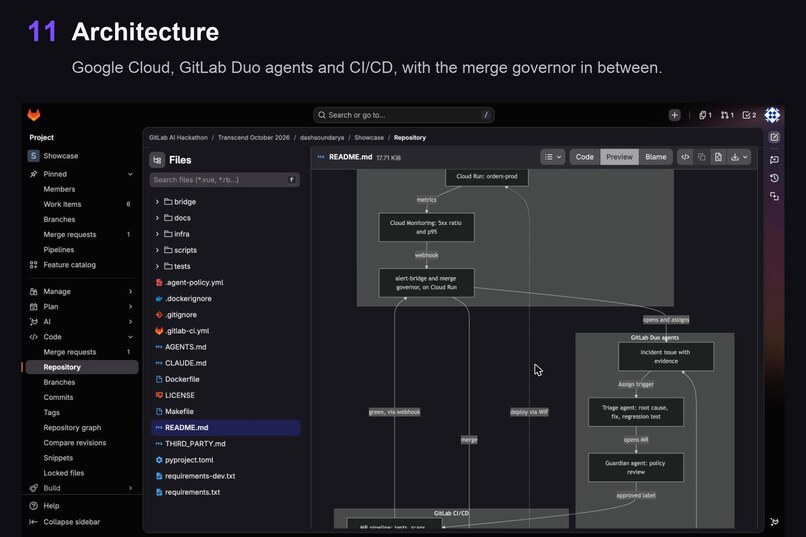Open raw file icon in toolbar

pyautogui.click(x=718, y=157)
